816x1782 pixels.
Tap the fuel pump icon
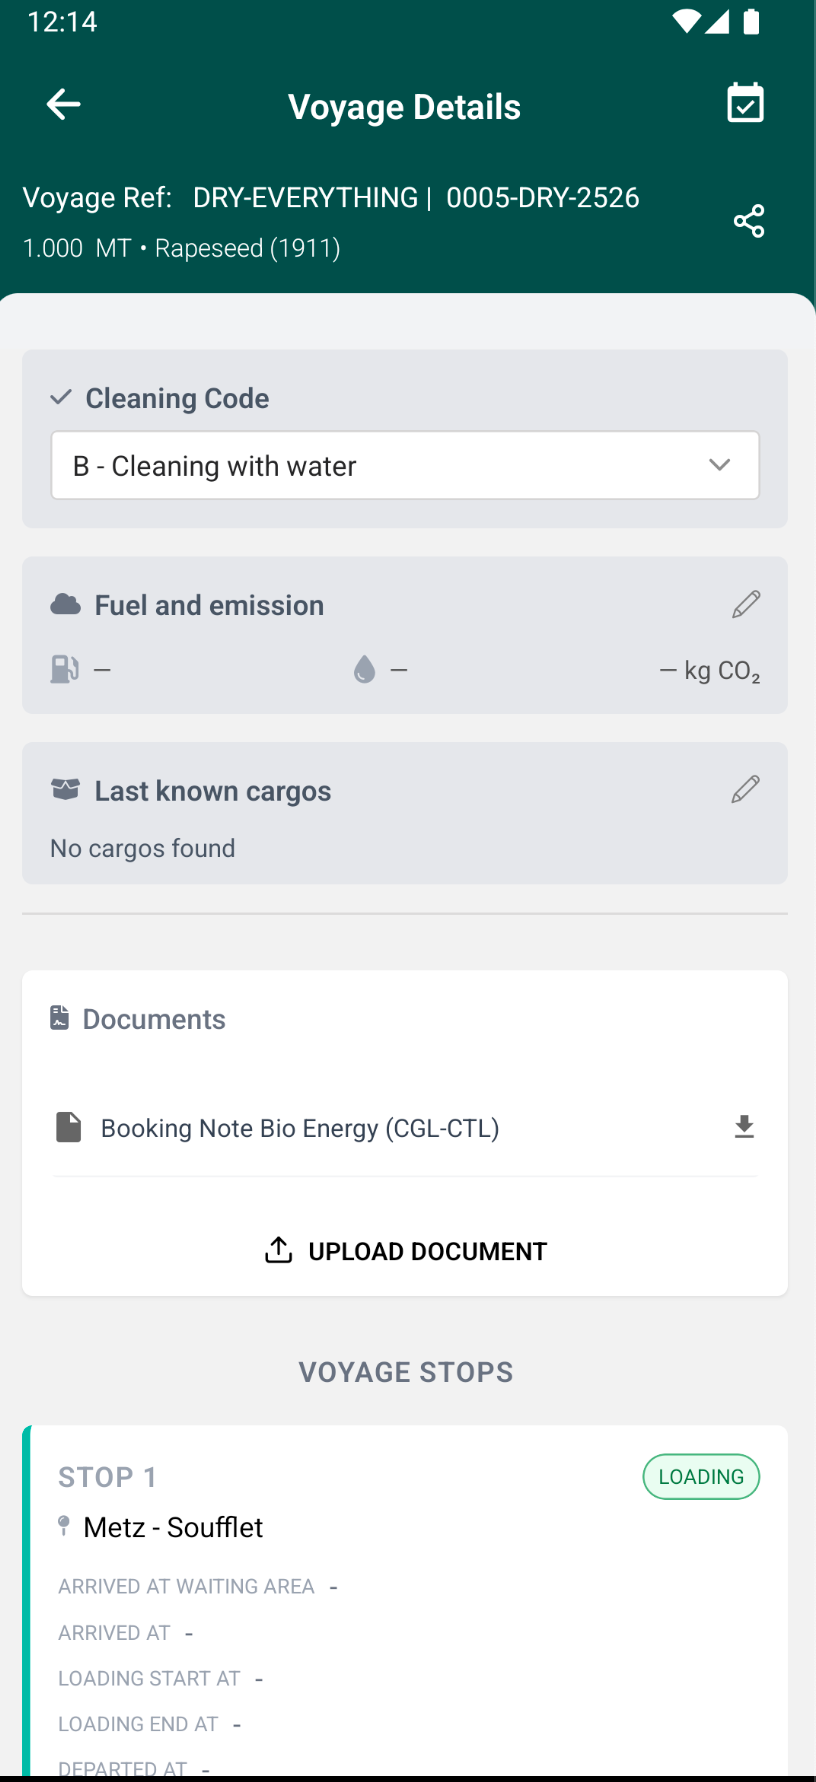[x=65, y=669]
